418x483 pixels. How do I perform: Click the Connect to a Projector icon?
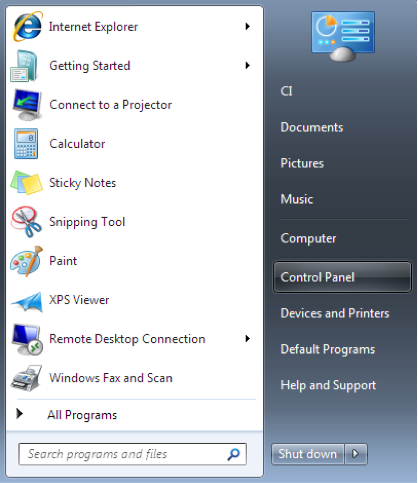pos(27,105)
